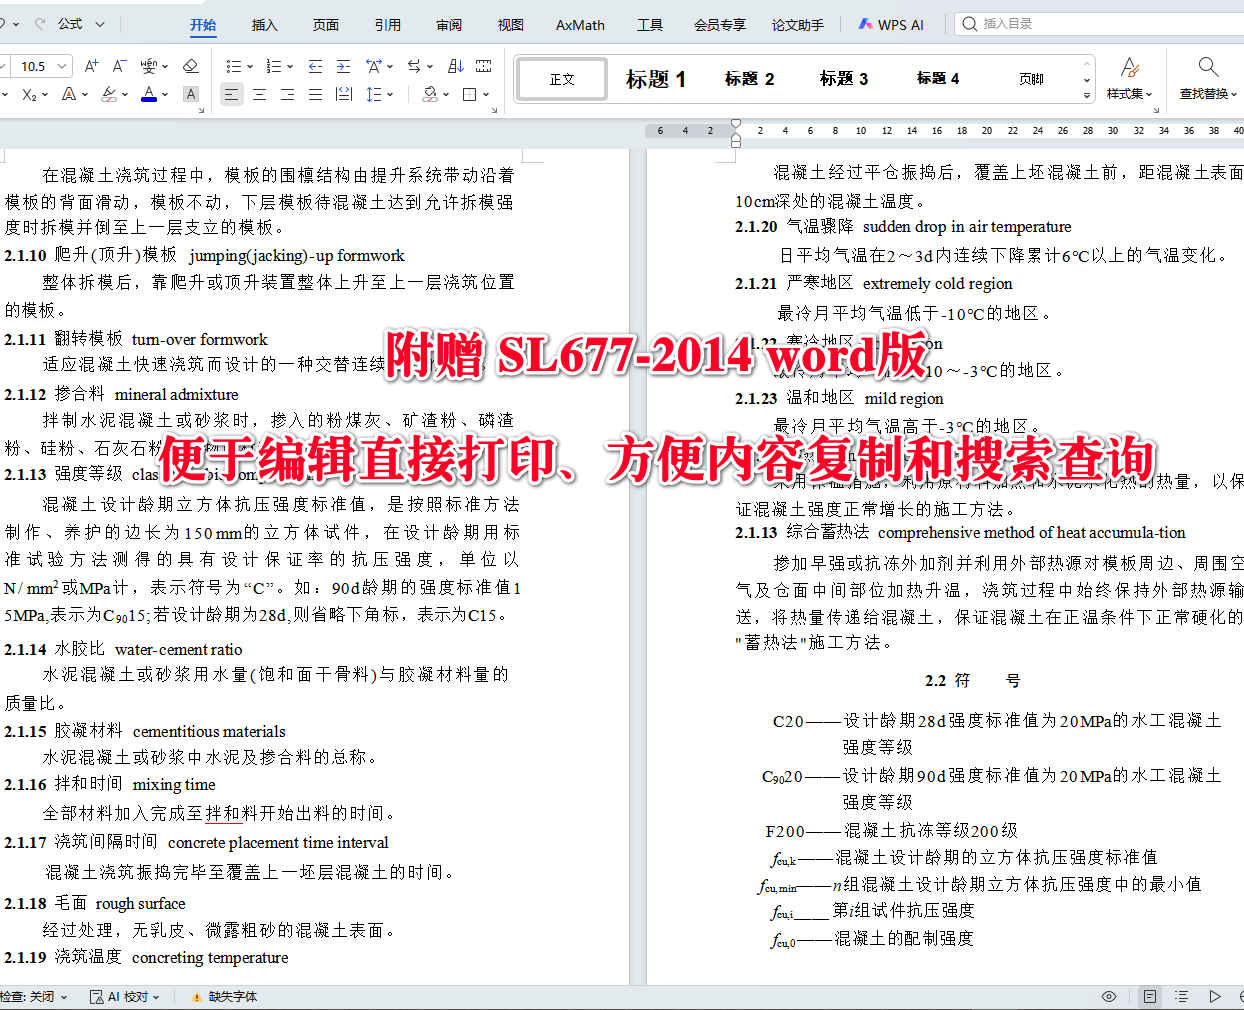Open the Style Set (样式集) icon
Viewport: 1244px width, 1010px height.
pyautogui.click(x=1130, y=78)
